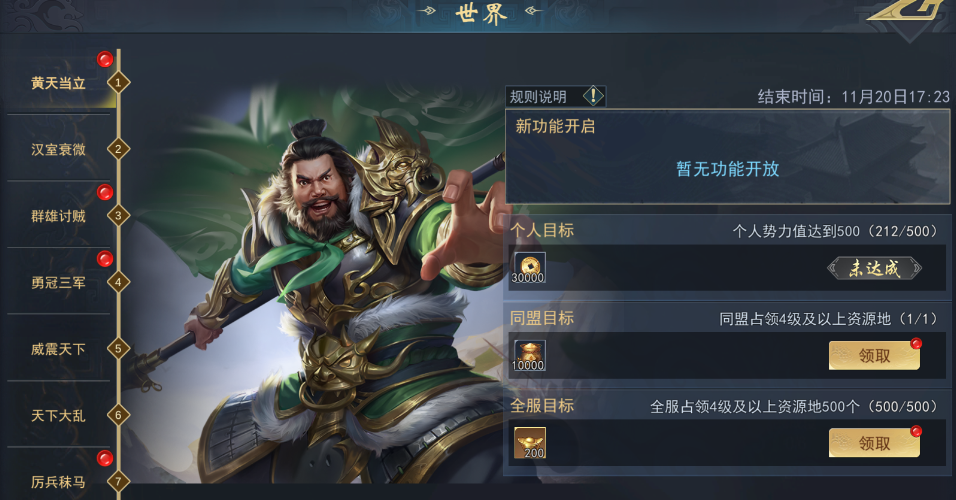
Task: Open the 汉室衰微 chapter tab
Action: click(59, 149)
